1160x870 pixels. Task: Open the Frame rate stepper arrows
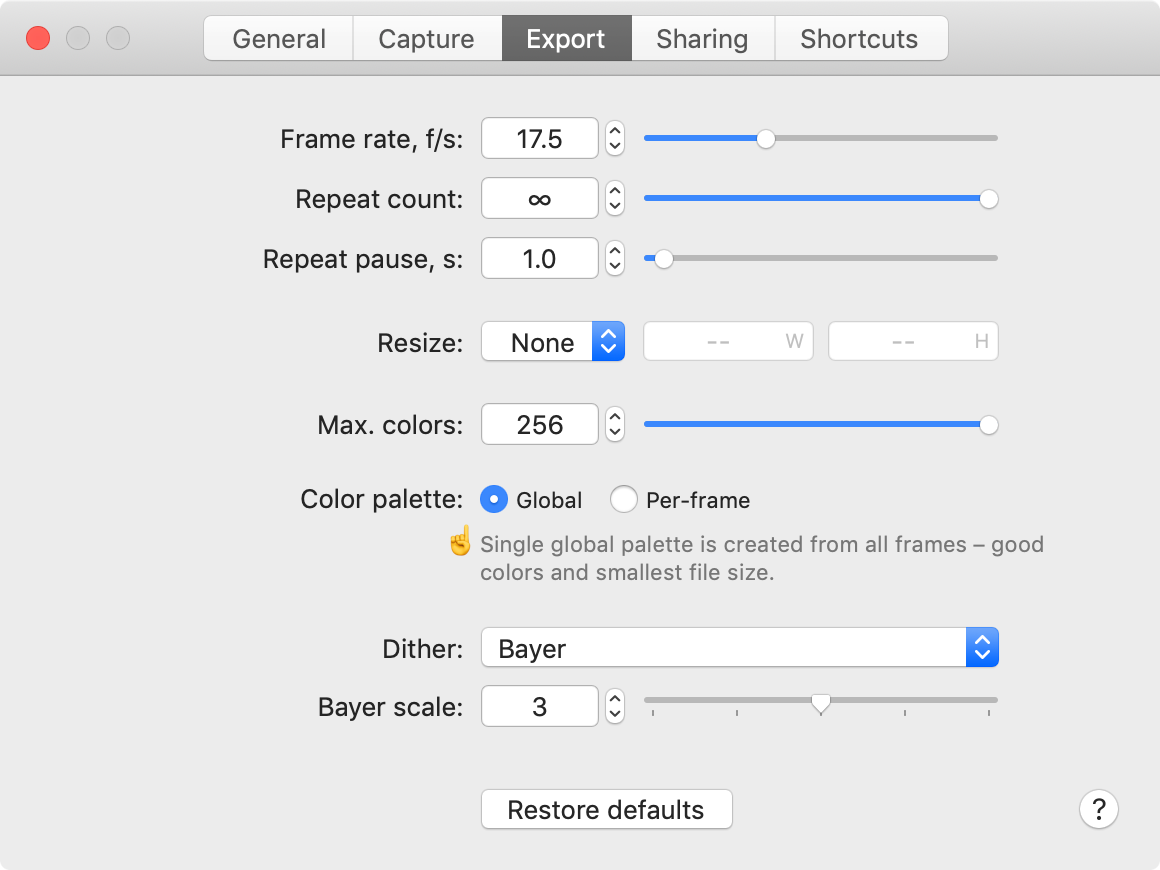point(615,139)
